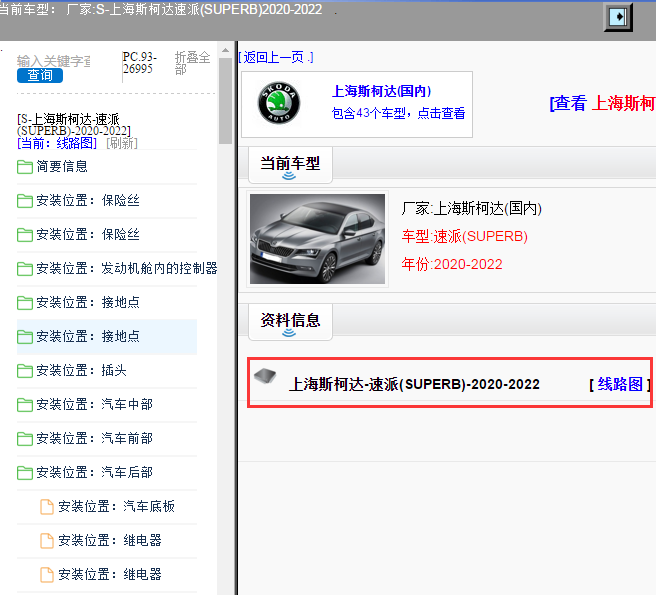This screenshot has width=656, height=595.
Task: Click the folder icon beside 安装位置:汽车前部
Action: [x=25, y=439]
